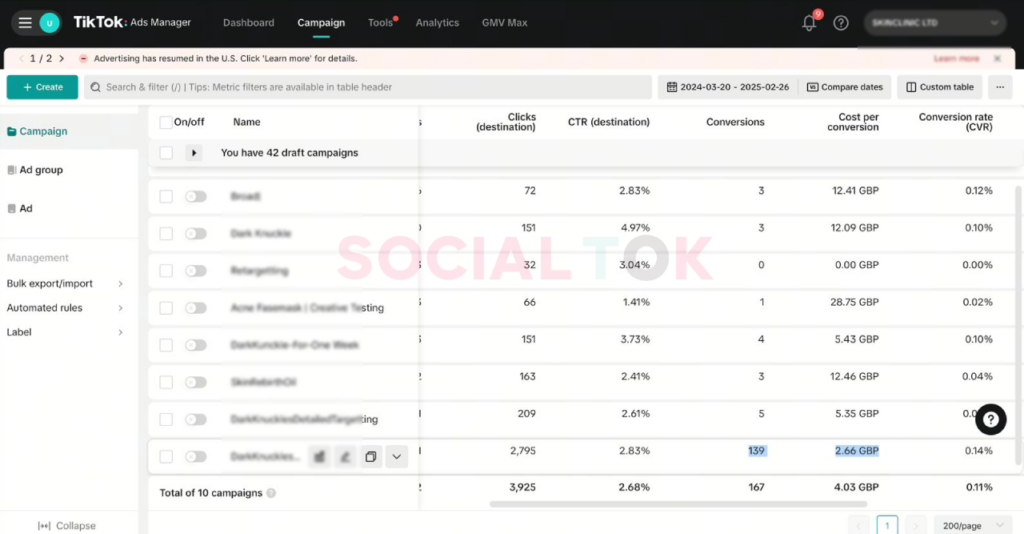The height and width of the screenshot is (534, 1024).
Task: Check the select-all checkbox in table header
Action: 166,123
